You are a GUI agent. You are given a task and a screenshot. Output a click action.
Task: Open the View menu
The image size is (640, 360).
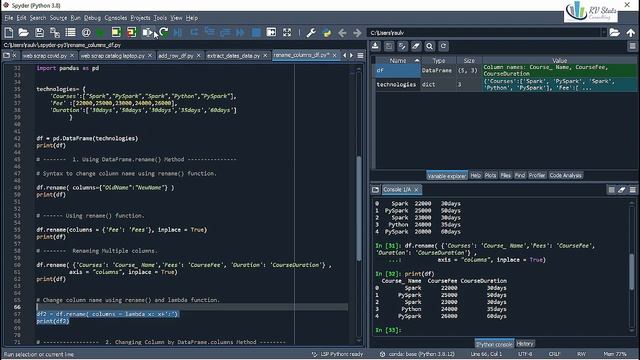tap(176, 18)
